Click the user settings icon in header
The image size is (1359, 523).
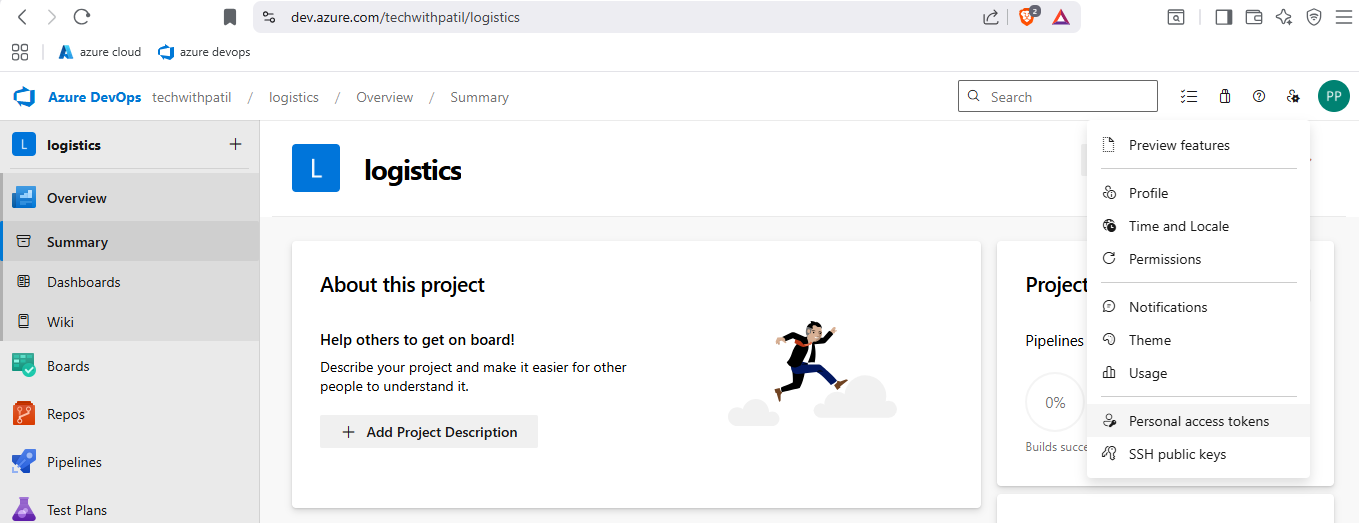pos(1293,97)
